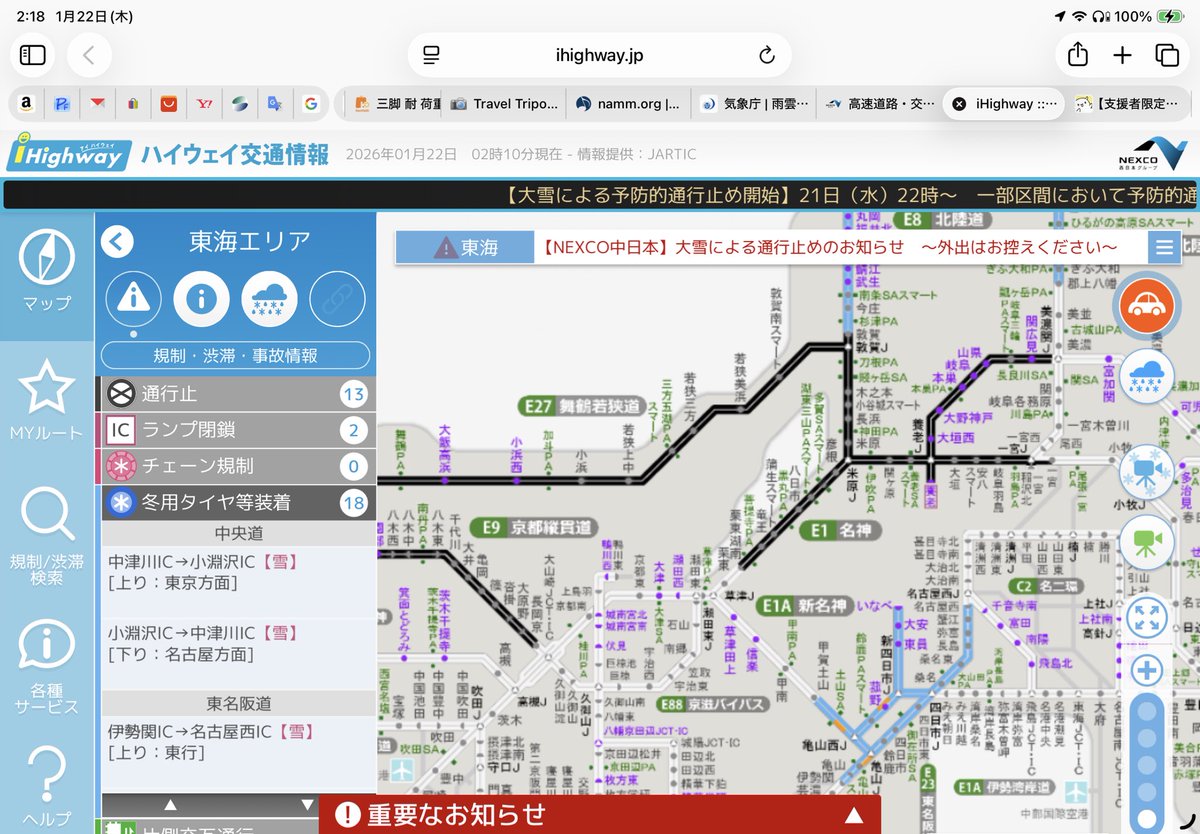Open 各種サービス in the sidebar
The width and height of the screenshot is (1200, 834).
click(47, 665)
